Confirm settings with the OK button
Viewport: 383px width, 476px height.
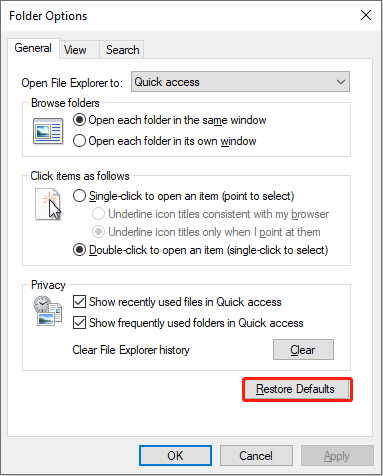tap(175, 456)
